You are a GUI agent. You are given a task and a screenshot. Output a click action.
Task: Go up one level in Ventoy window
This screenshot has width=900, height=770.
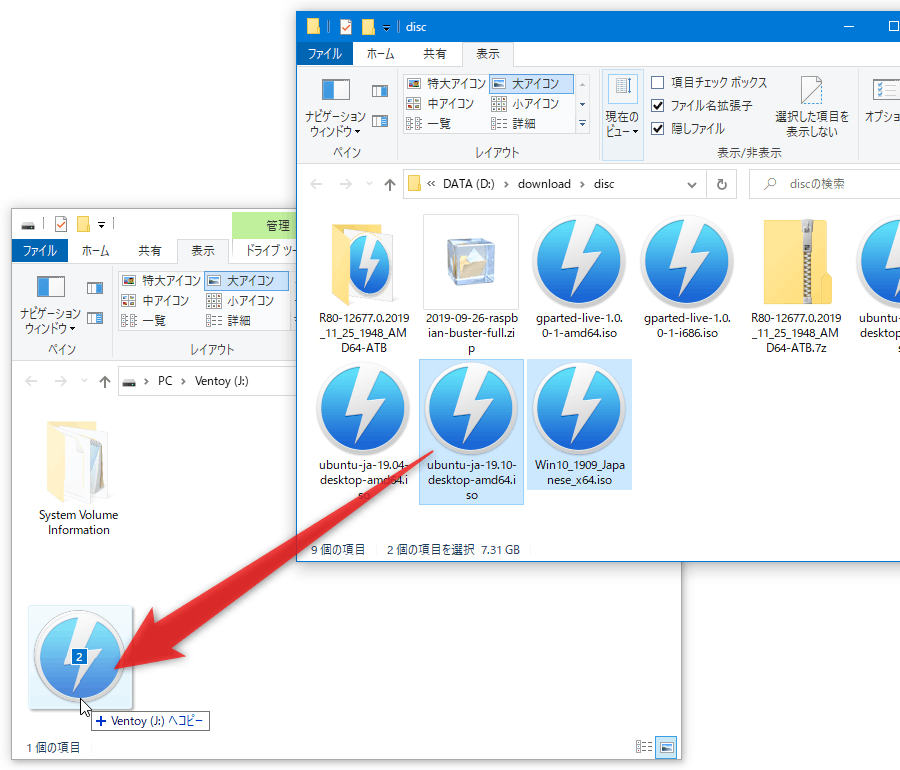tap(104, 382)
